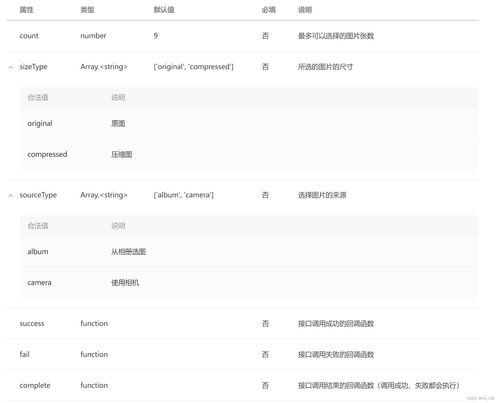This screenshot has width=499, height=403.
Task: Click the 原图 description for original
Action: 118,123
